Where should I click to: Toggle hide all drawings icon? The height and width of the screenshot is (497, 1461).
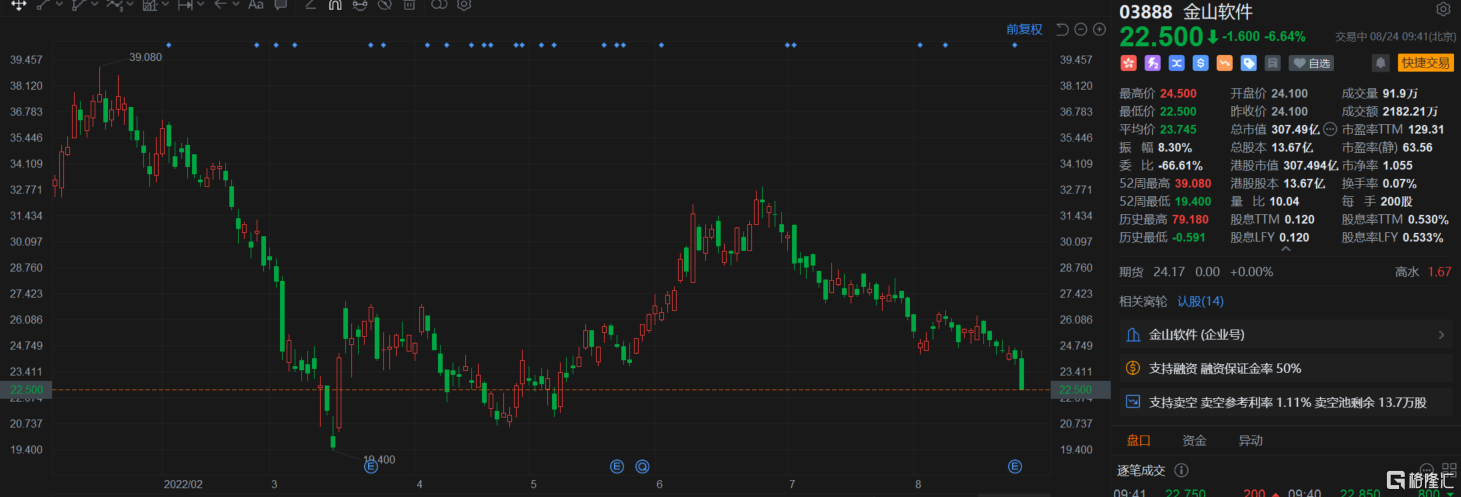384,5
